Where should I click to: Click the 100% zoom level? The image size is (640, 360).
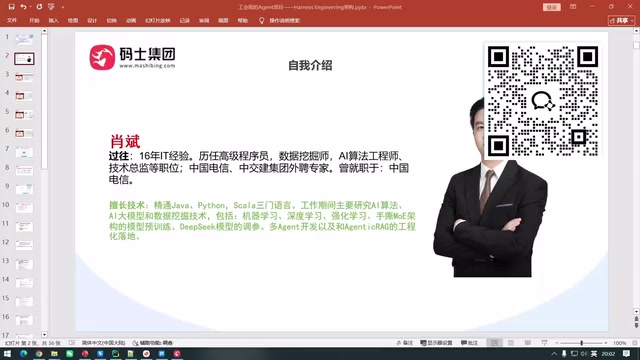point(619,343)
